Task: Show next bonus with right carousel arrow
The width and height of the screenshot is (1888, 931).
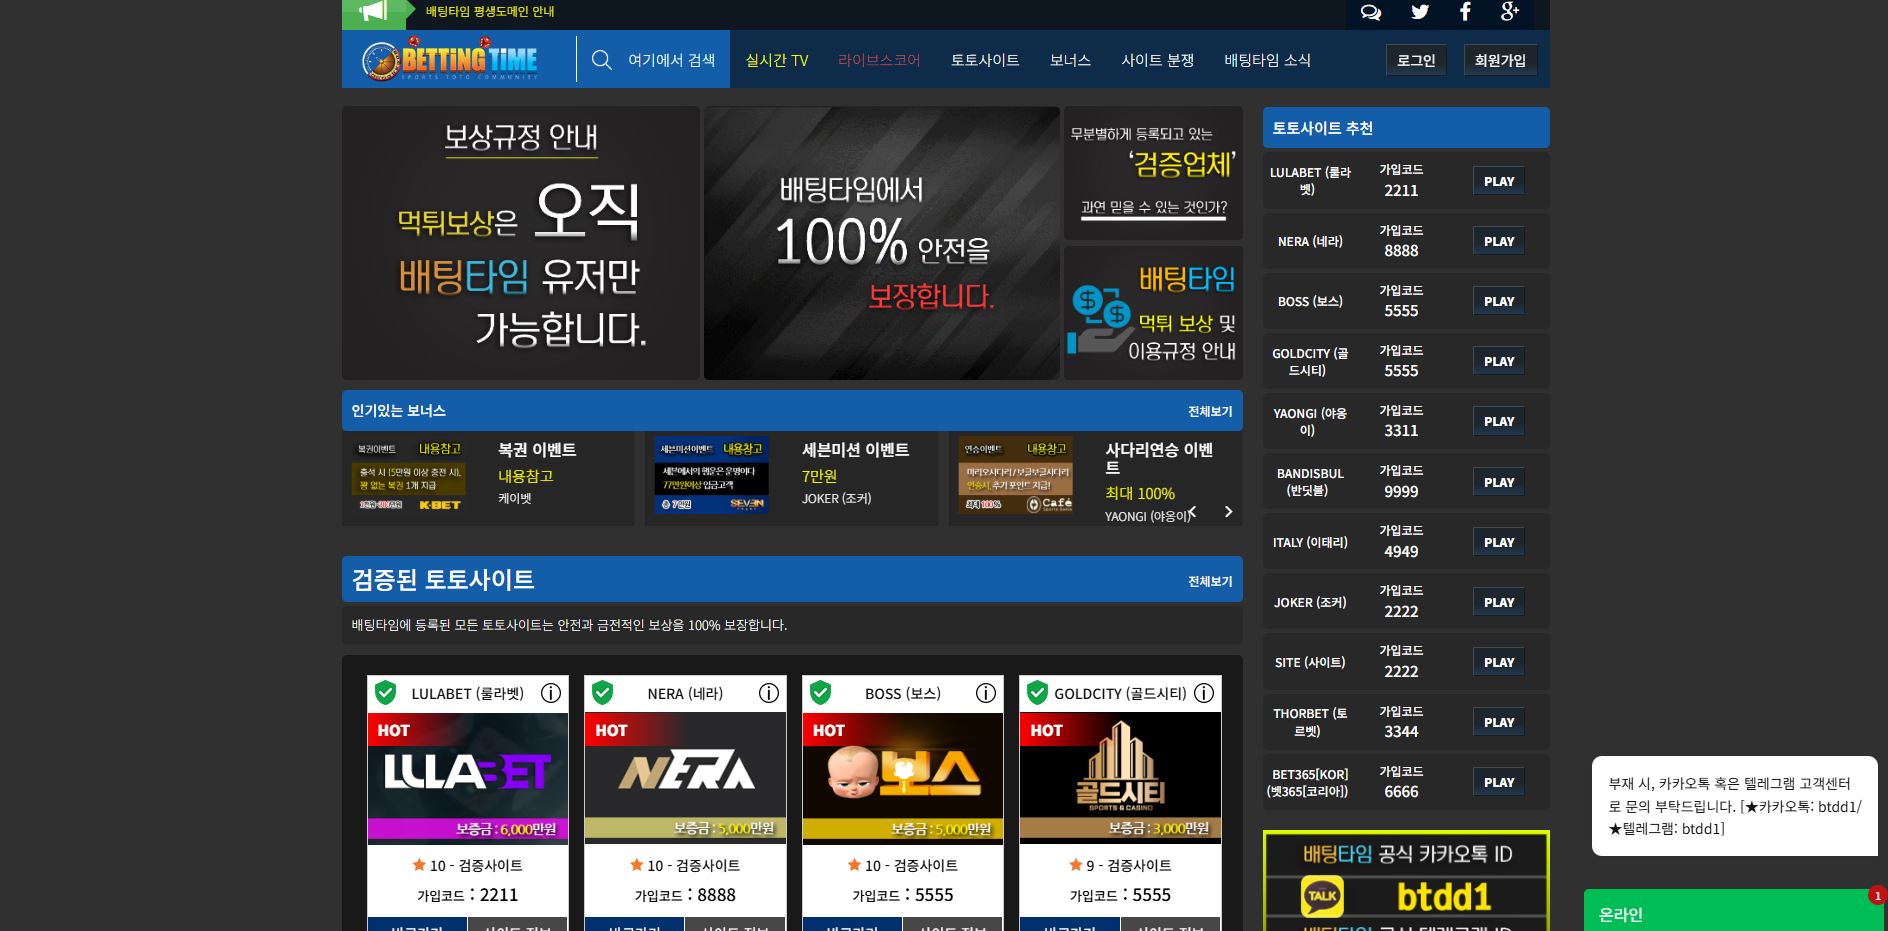Action: [x=1228, y=512]
